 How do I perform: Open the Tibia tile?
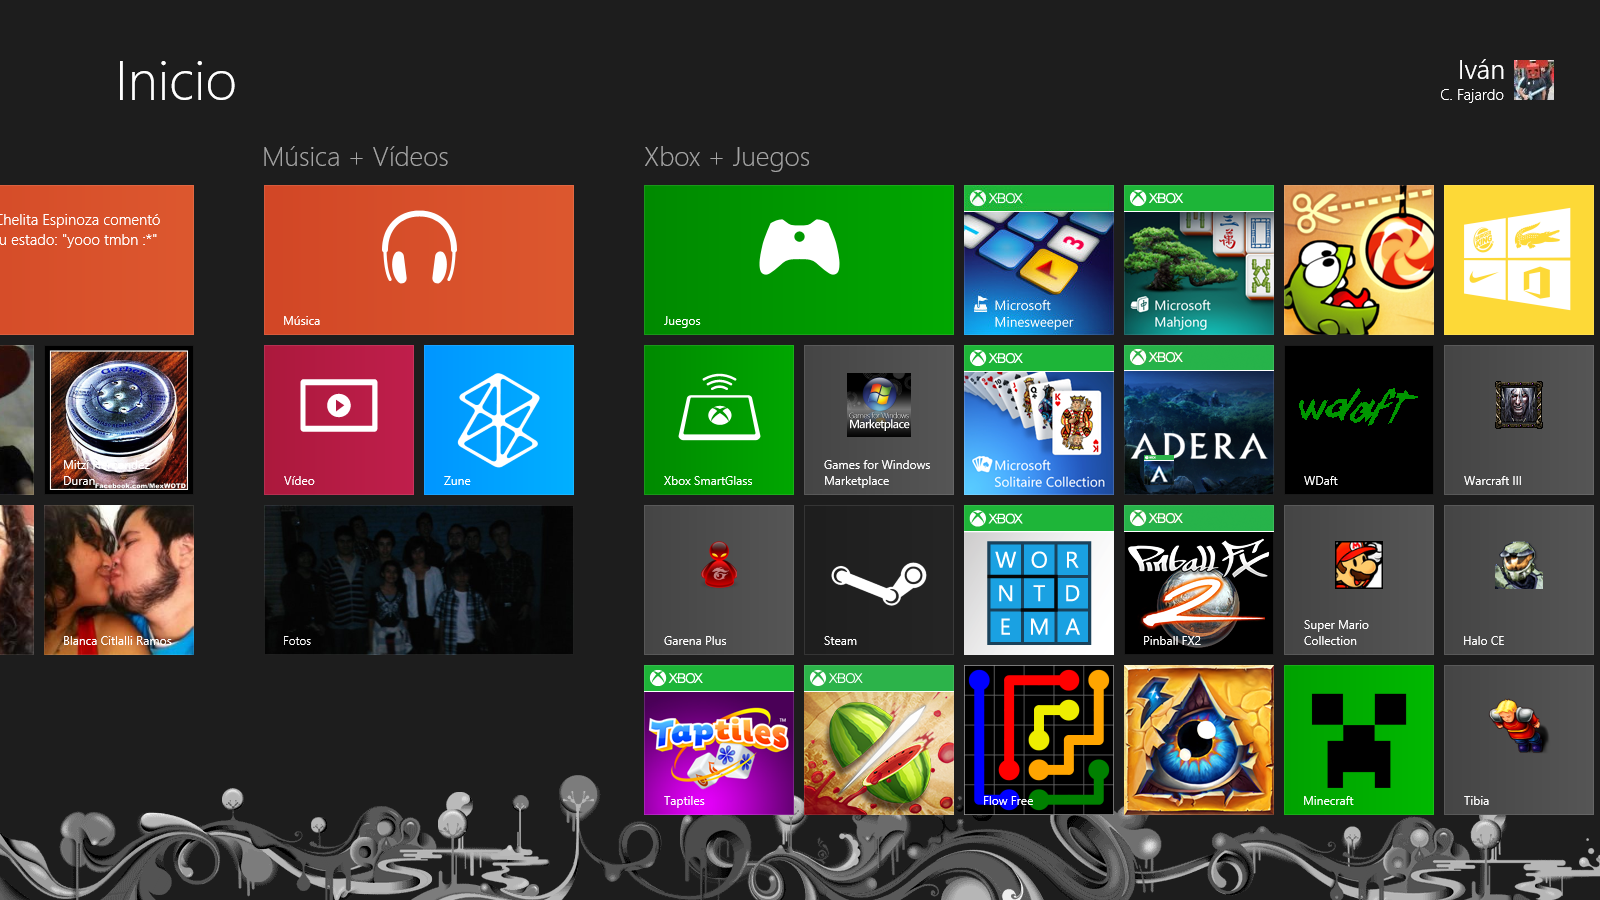(1519, 740)
